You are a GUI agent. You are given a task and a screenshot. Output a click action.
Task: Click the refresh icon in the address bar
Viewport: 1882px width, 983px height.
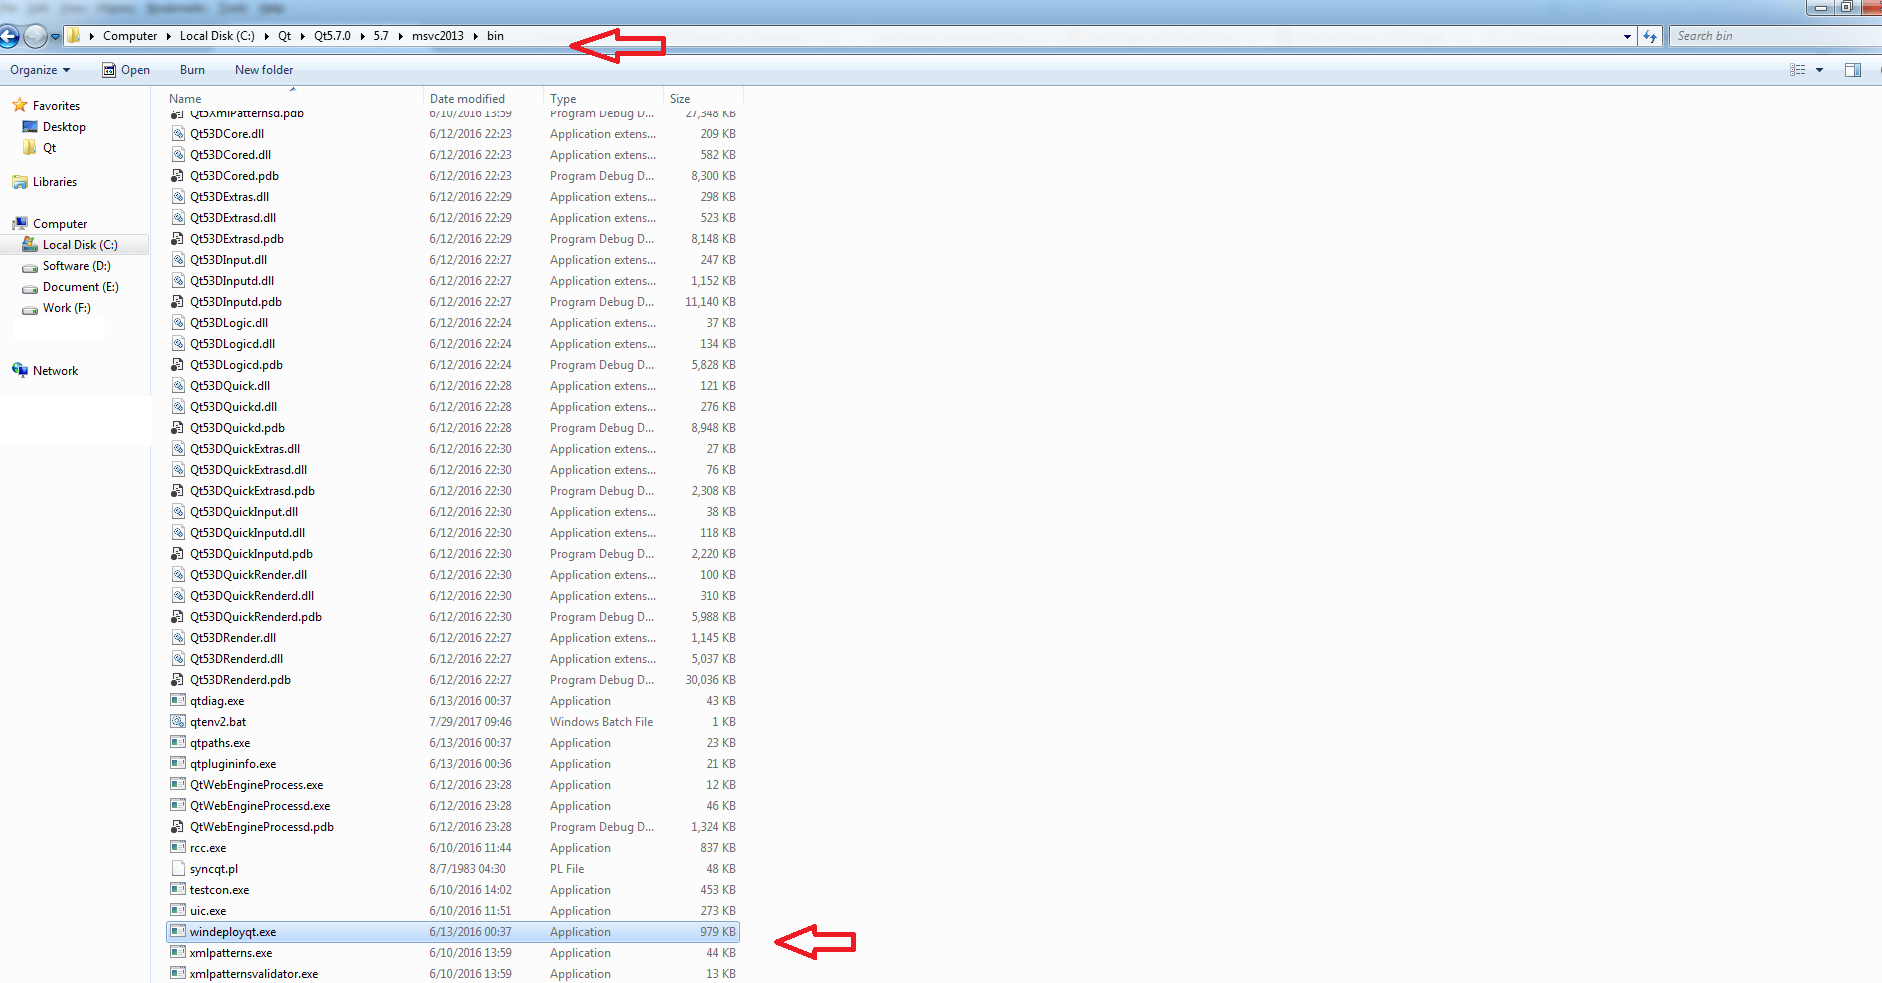pyautogui.click(x=1650, y=36)
